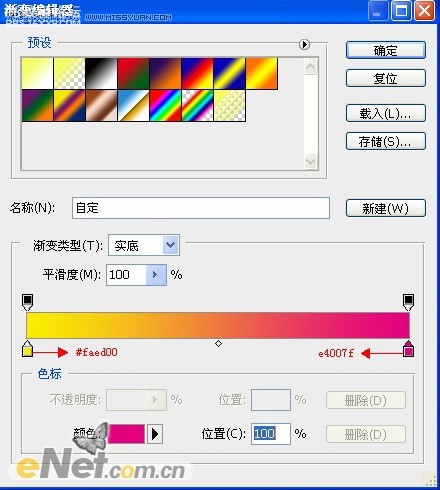Select the right opacity stop above gradient
Screen dimensions: 440x490
pos(408,302)
